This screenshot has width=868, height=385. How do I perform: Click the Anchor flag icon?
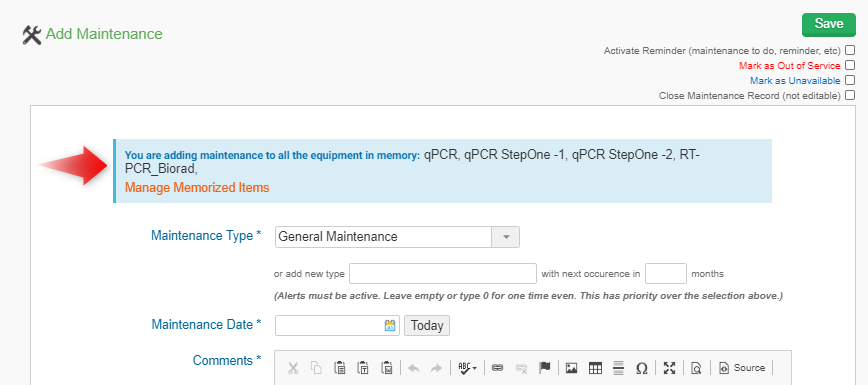(545, 367)
